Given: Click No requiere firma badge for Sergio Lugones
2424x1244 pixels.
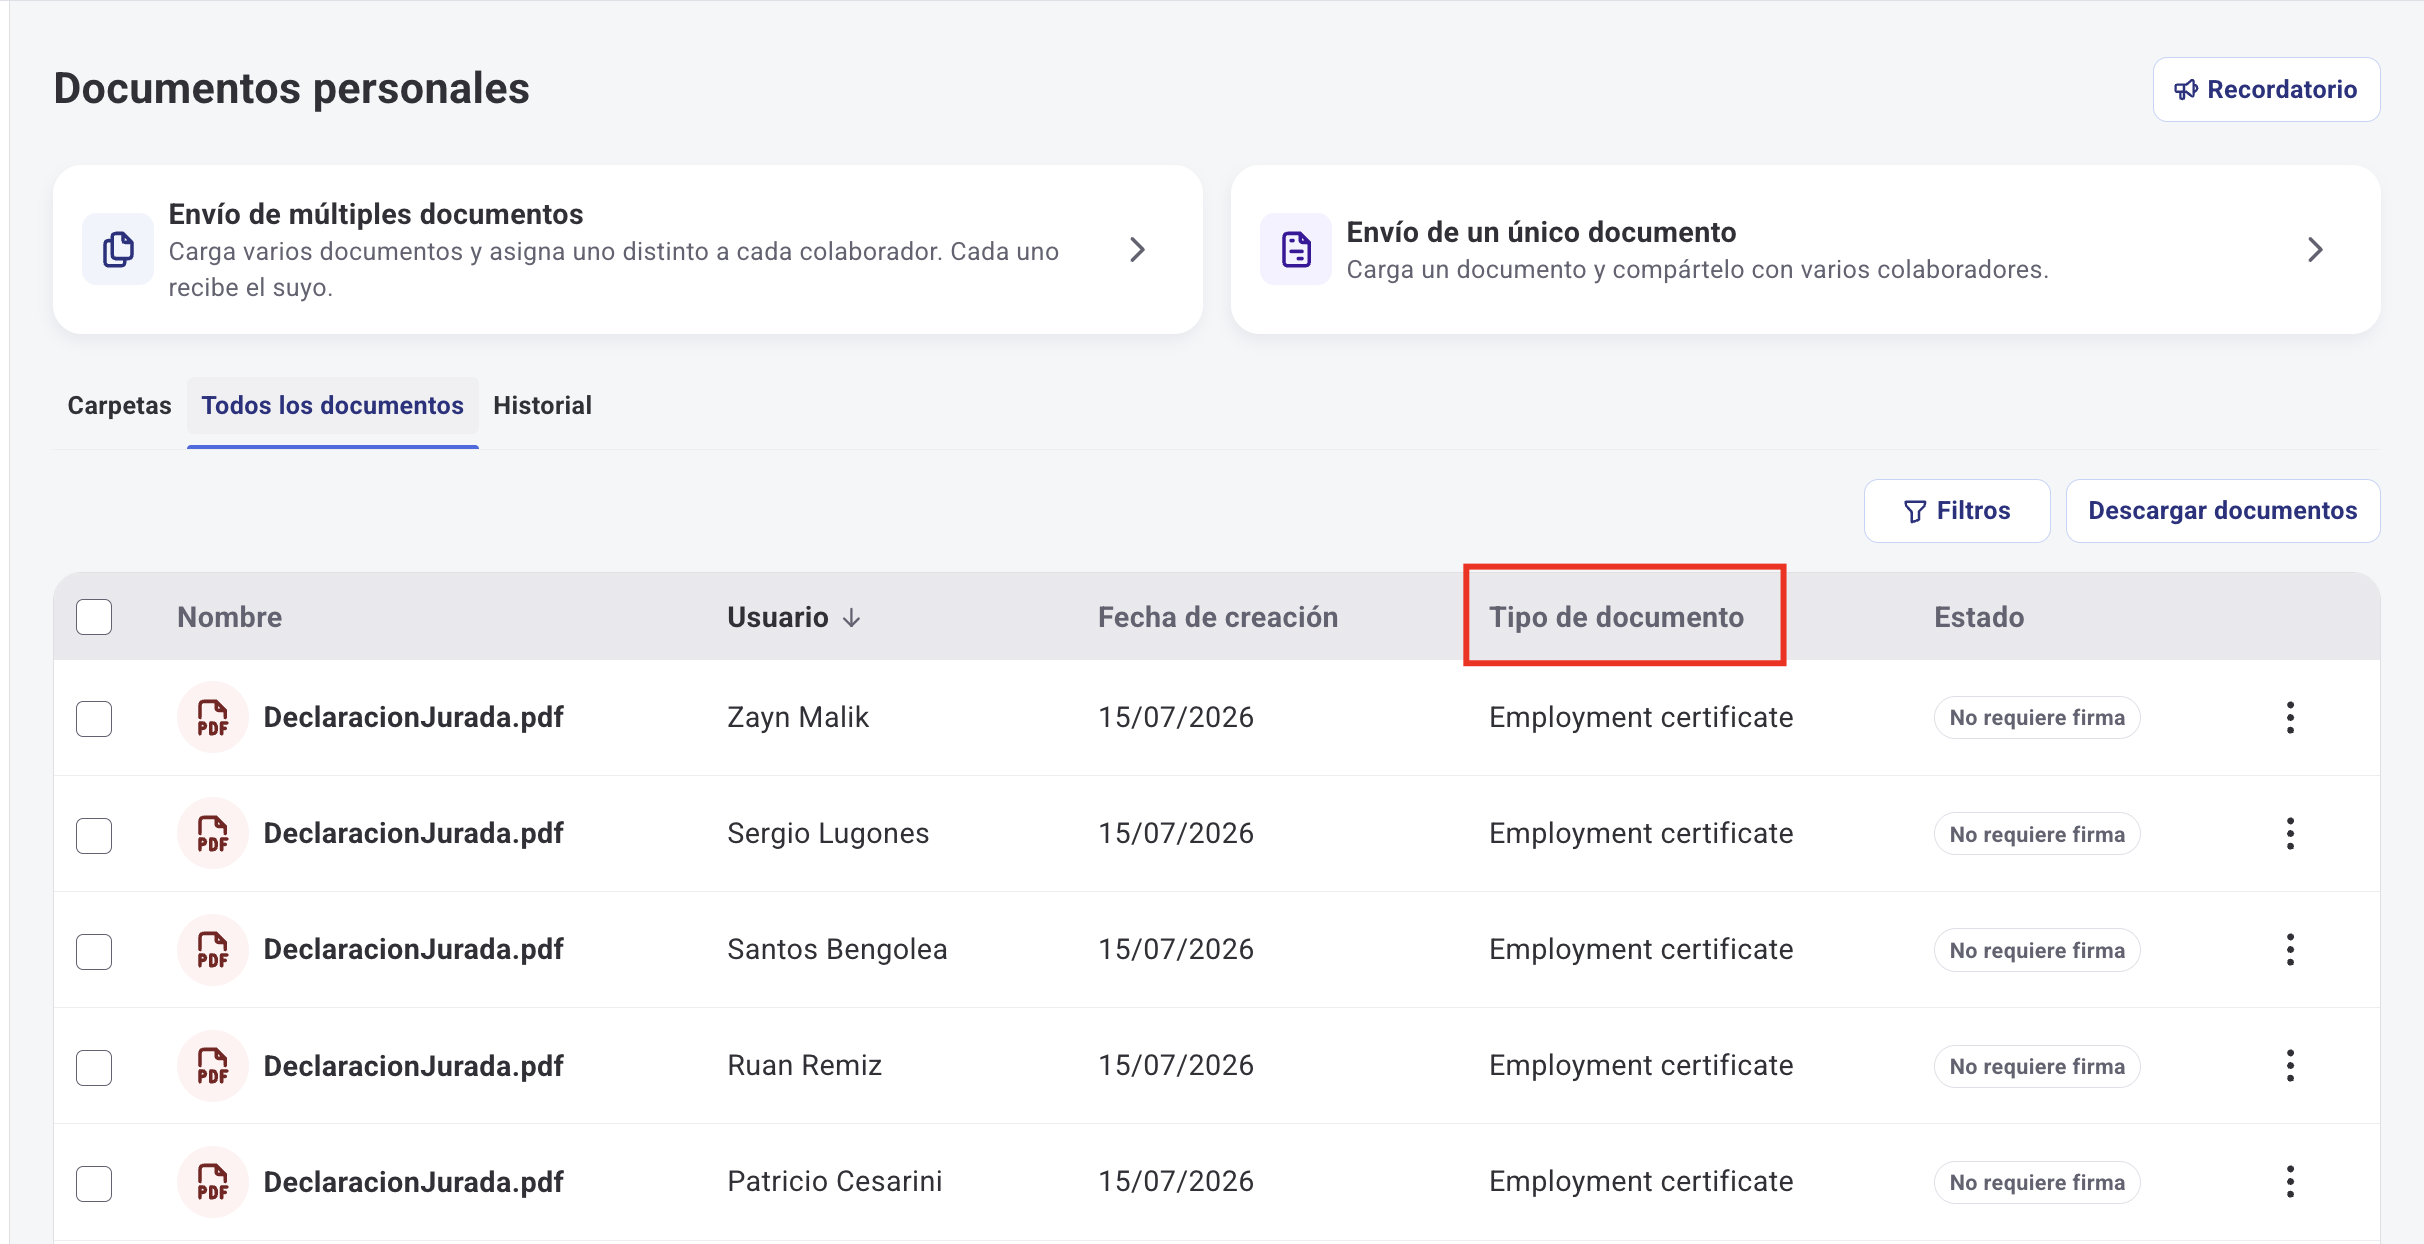Looking at the screenshot, I should 2037,834.
